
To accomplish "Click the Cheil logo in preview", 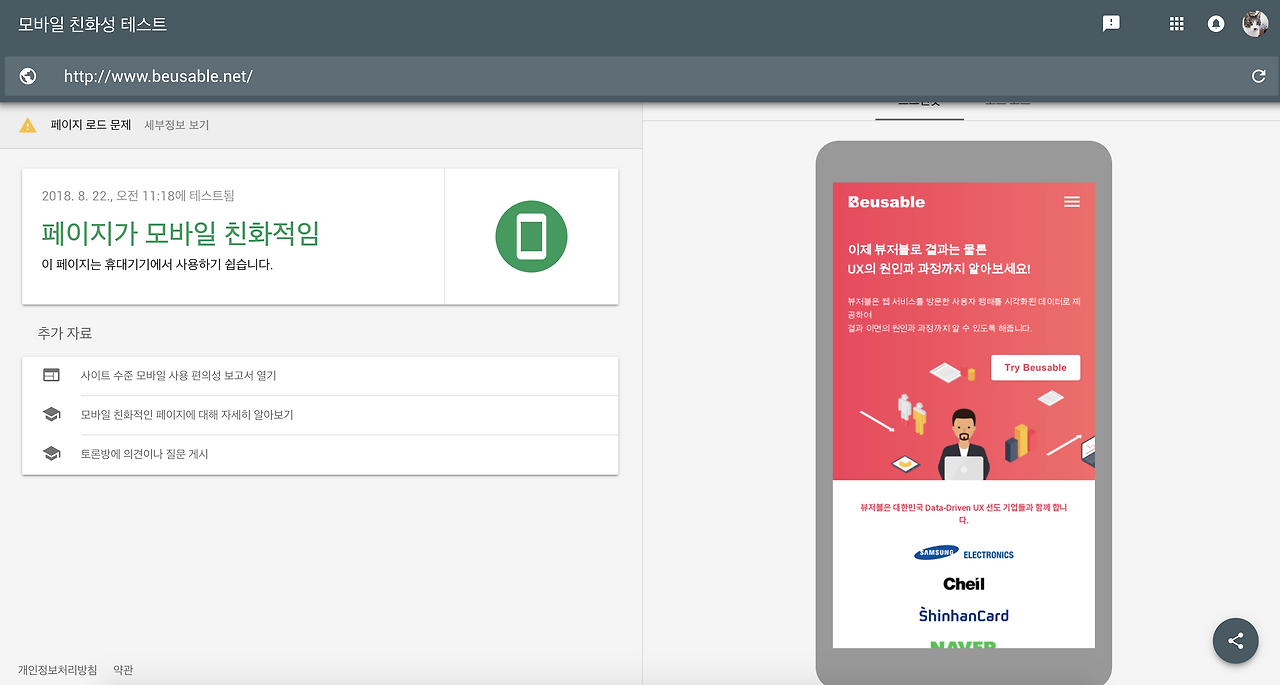I will point(964,584).
